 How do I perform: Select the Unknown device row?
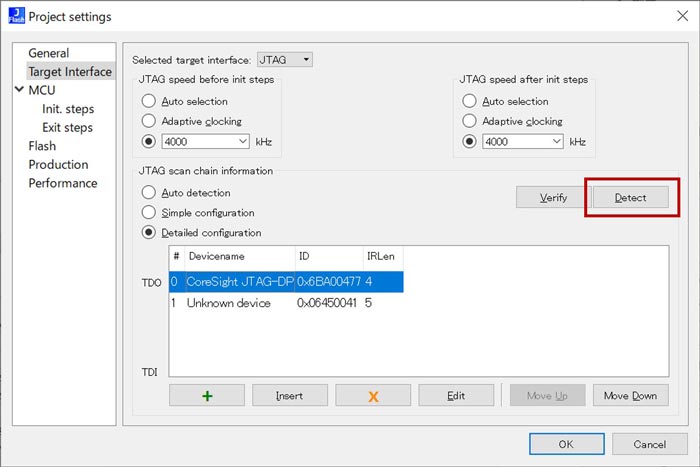coord(286,303)
